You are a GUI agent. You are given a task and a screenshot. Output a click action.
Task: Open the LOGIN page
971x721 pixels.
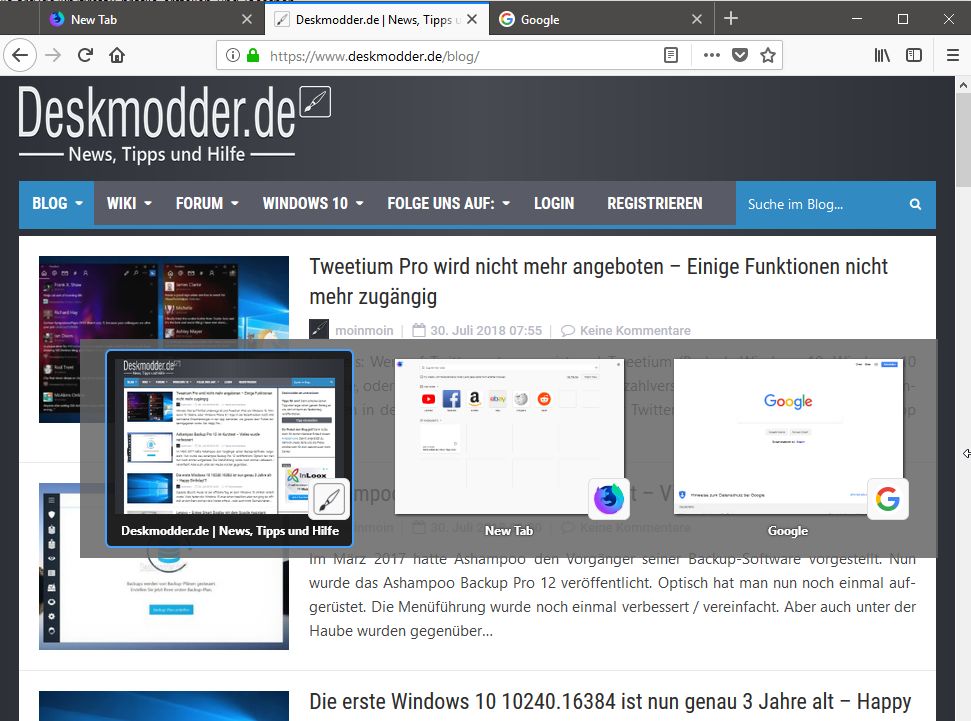point(554,203)
